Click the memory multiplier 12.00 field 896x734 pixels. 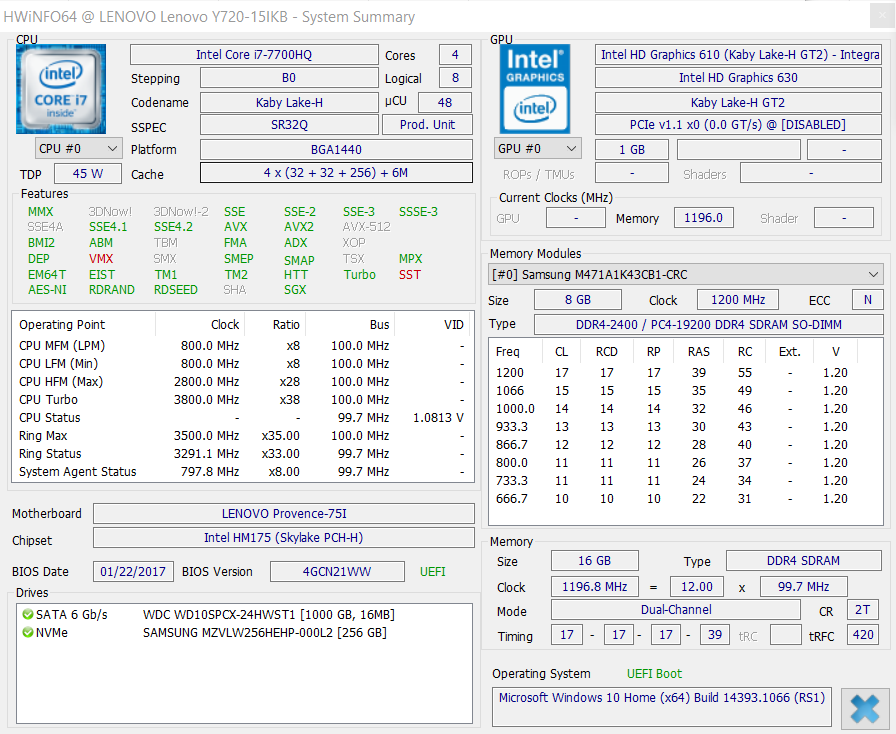[x=697, y=587]
